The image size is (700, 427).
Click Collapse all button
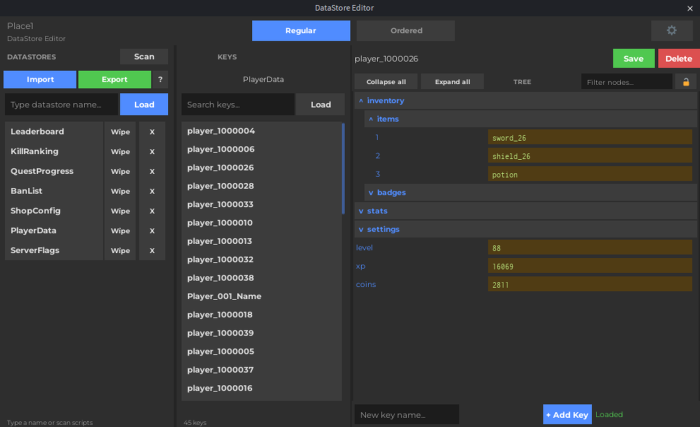point(386,82)
